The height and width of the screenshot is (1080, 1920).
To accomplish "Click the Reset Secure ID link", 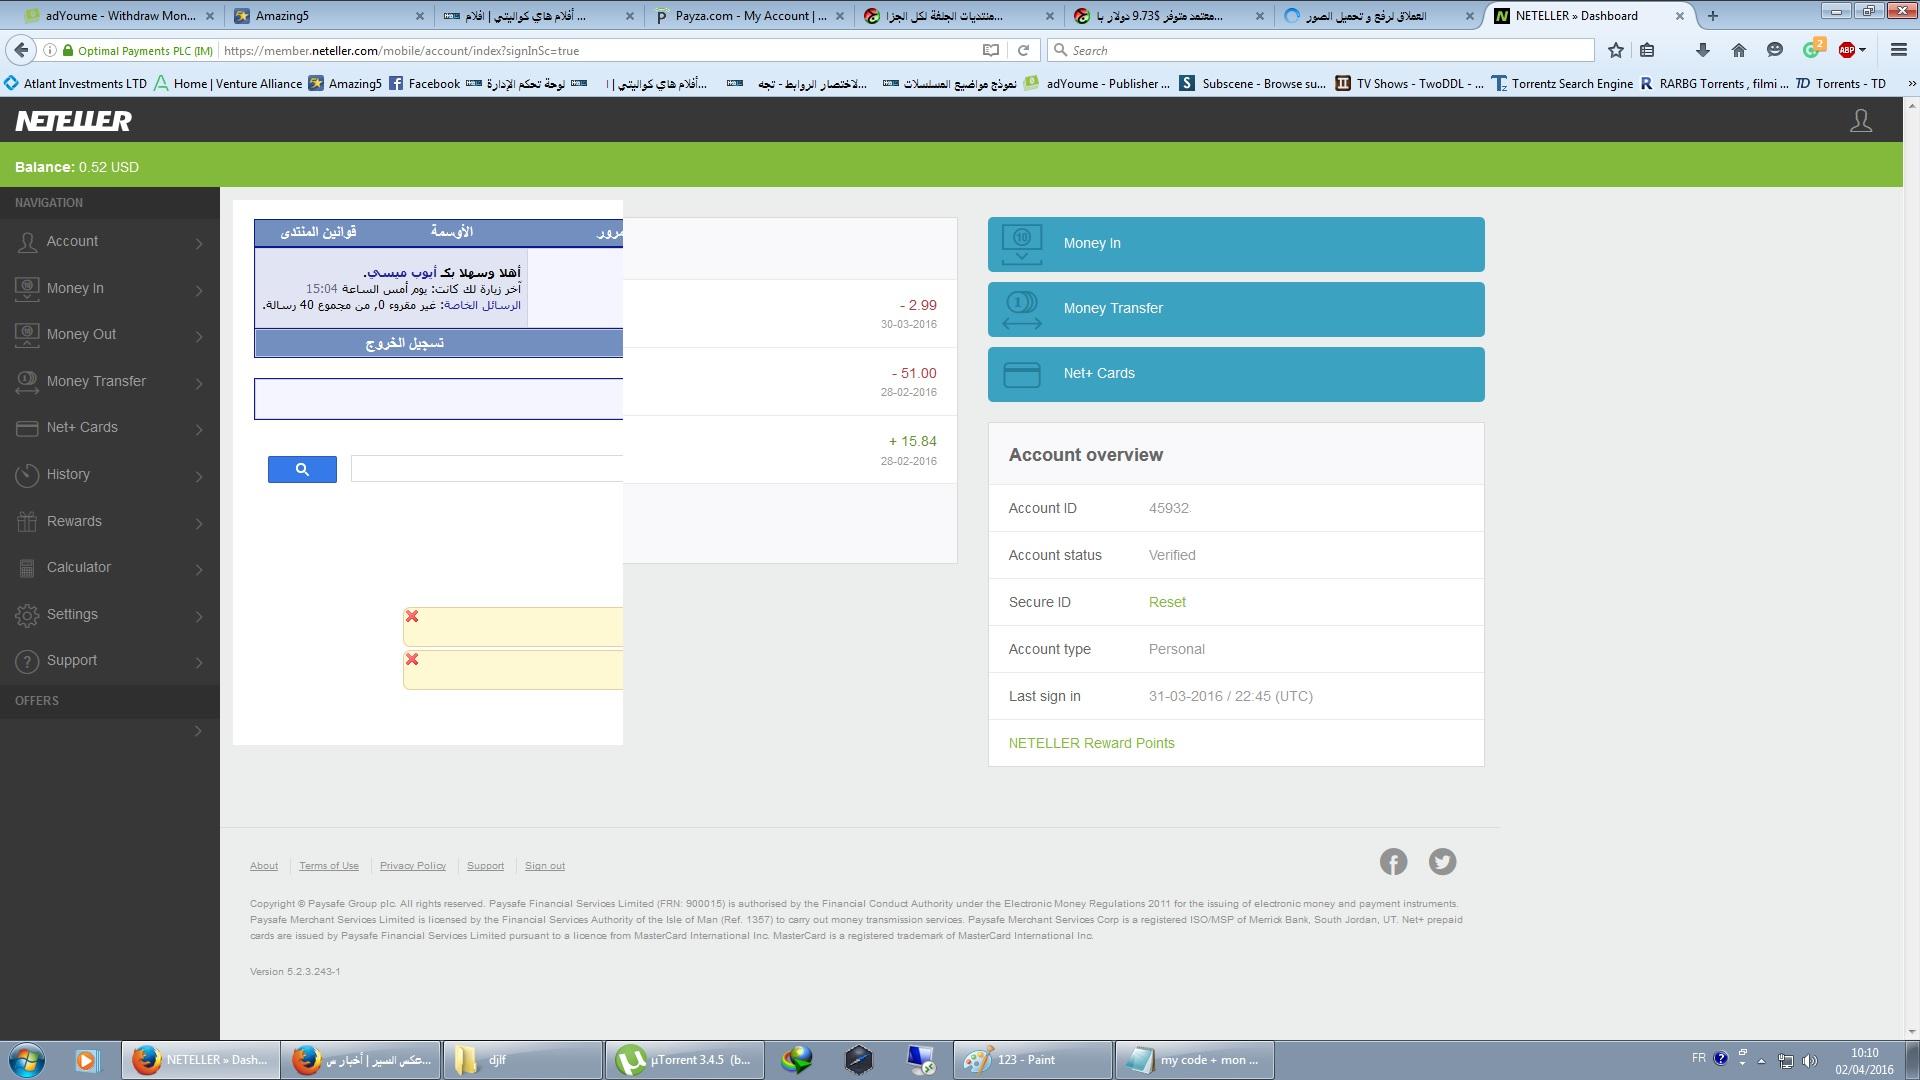I will [1167, 602].
